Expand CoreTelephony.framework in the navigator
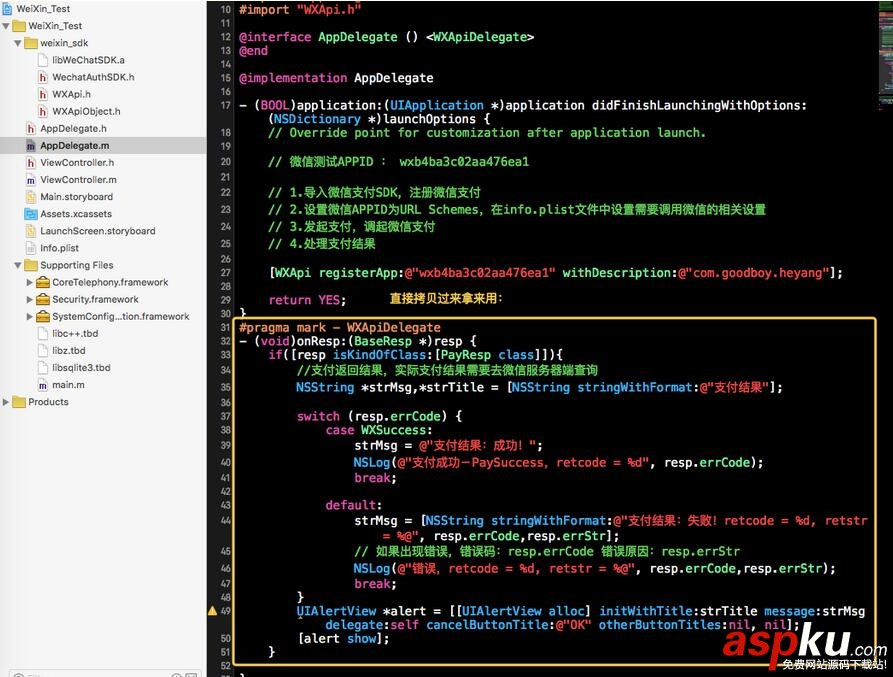The height and width of the screenshot is (677, 893). pos(30,282)
